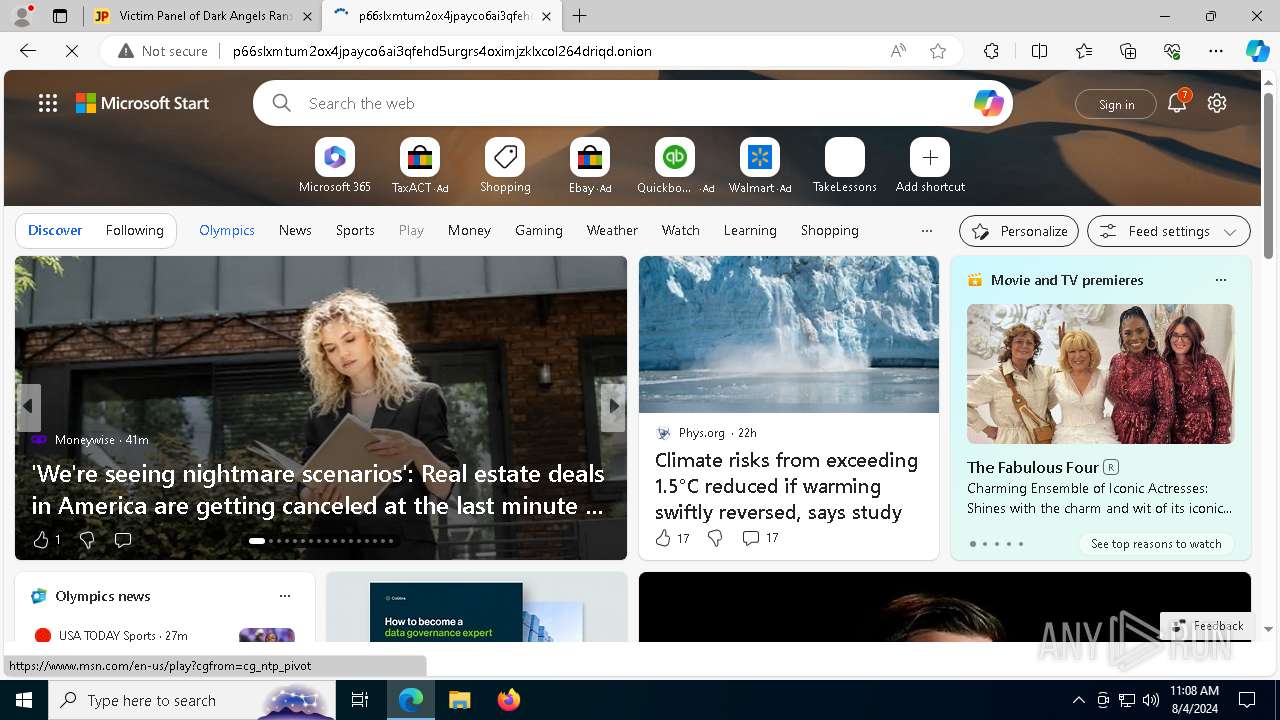
Task: Go back to previous page
Action: click(28, 51)
